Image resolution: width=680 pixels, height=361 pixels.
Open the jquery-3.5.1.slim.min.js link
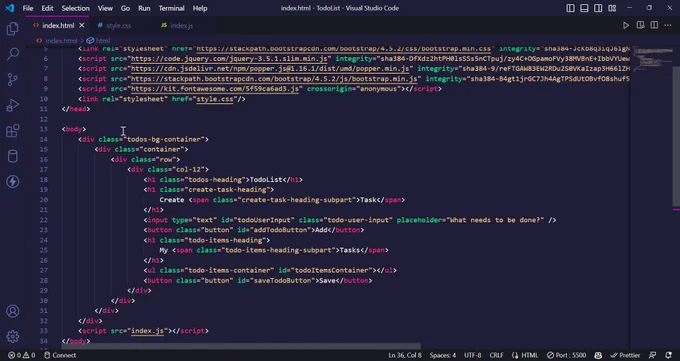point(229,59)
